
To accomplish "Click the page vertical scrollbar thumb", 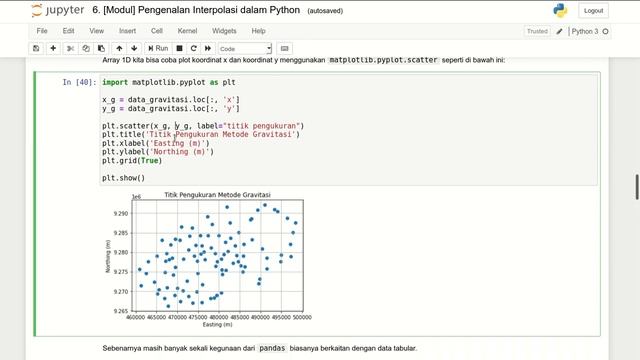I will [x=637, y=187].
